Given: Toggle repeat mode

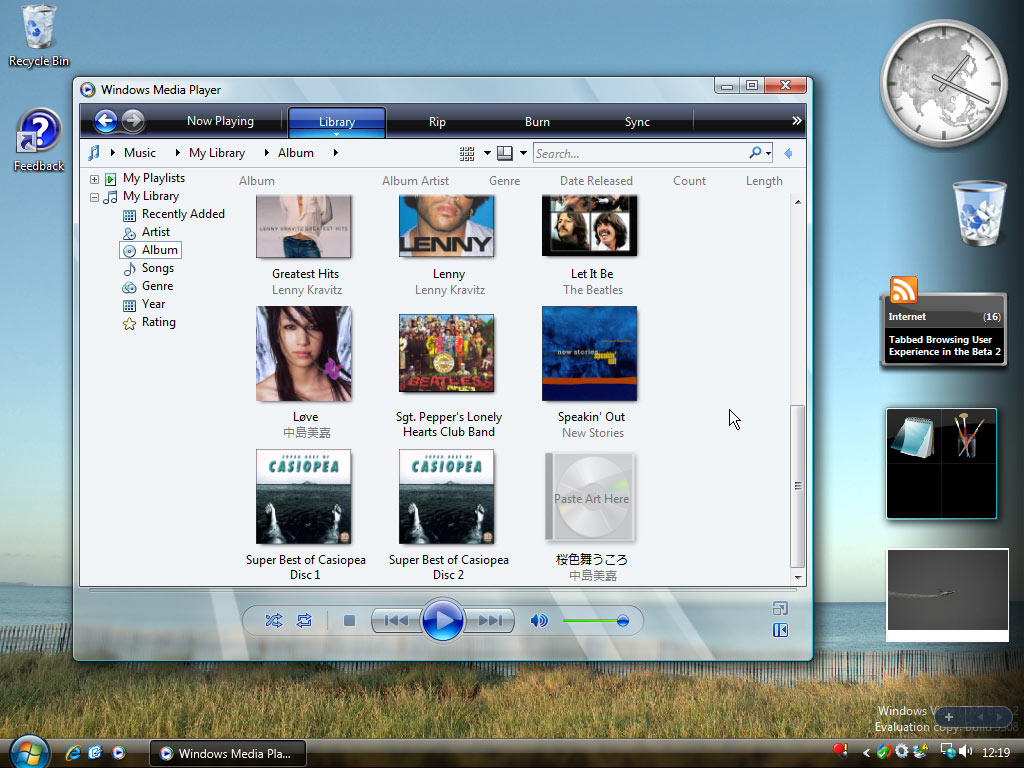Looking at the screenshot, I should click(304, 620).
